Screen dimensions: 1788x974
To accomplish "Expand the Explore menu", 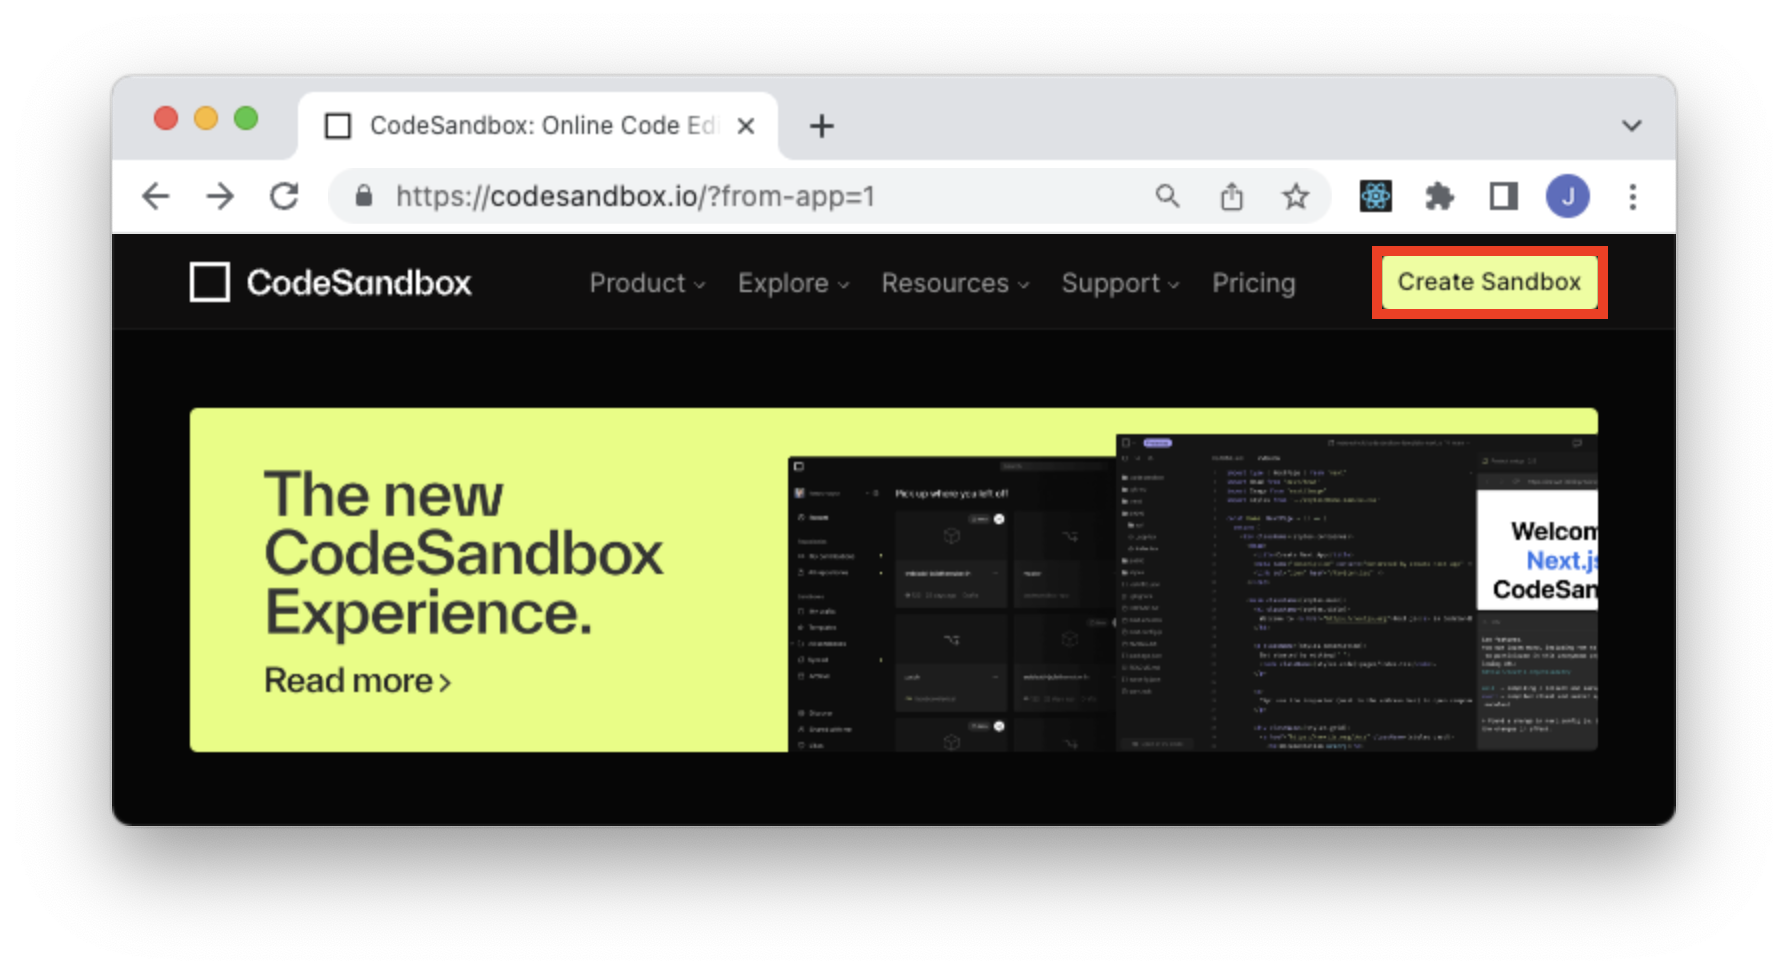I will pyautogui.click(x=794, y=283).
